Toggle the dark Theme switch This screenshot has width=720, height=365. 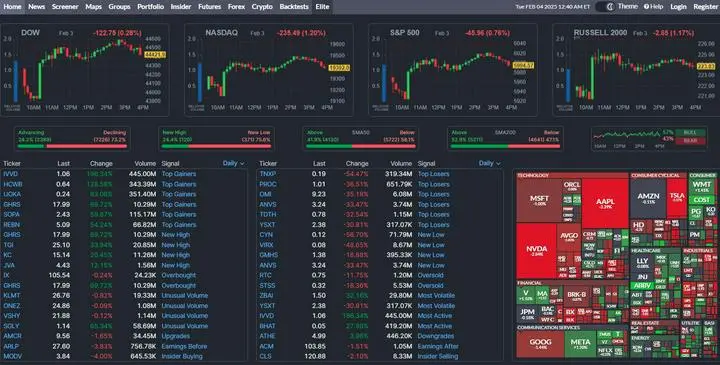(605, 6)
